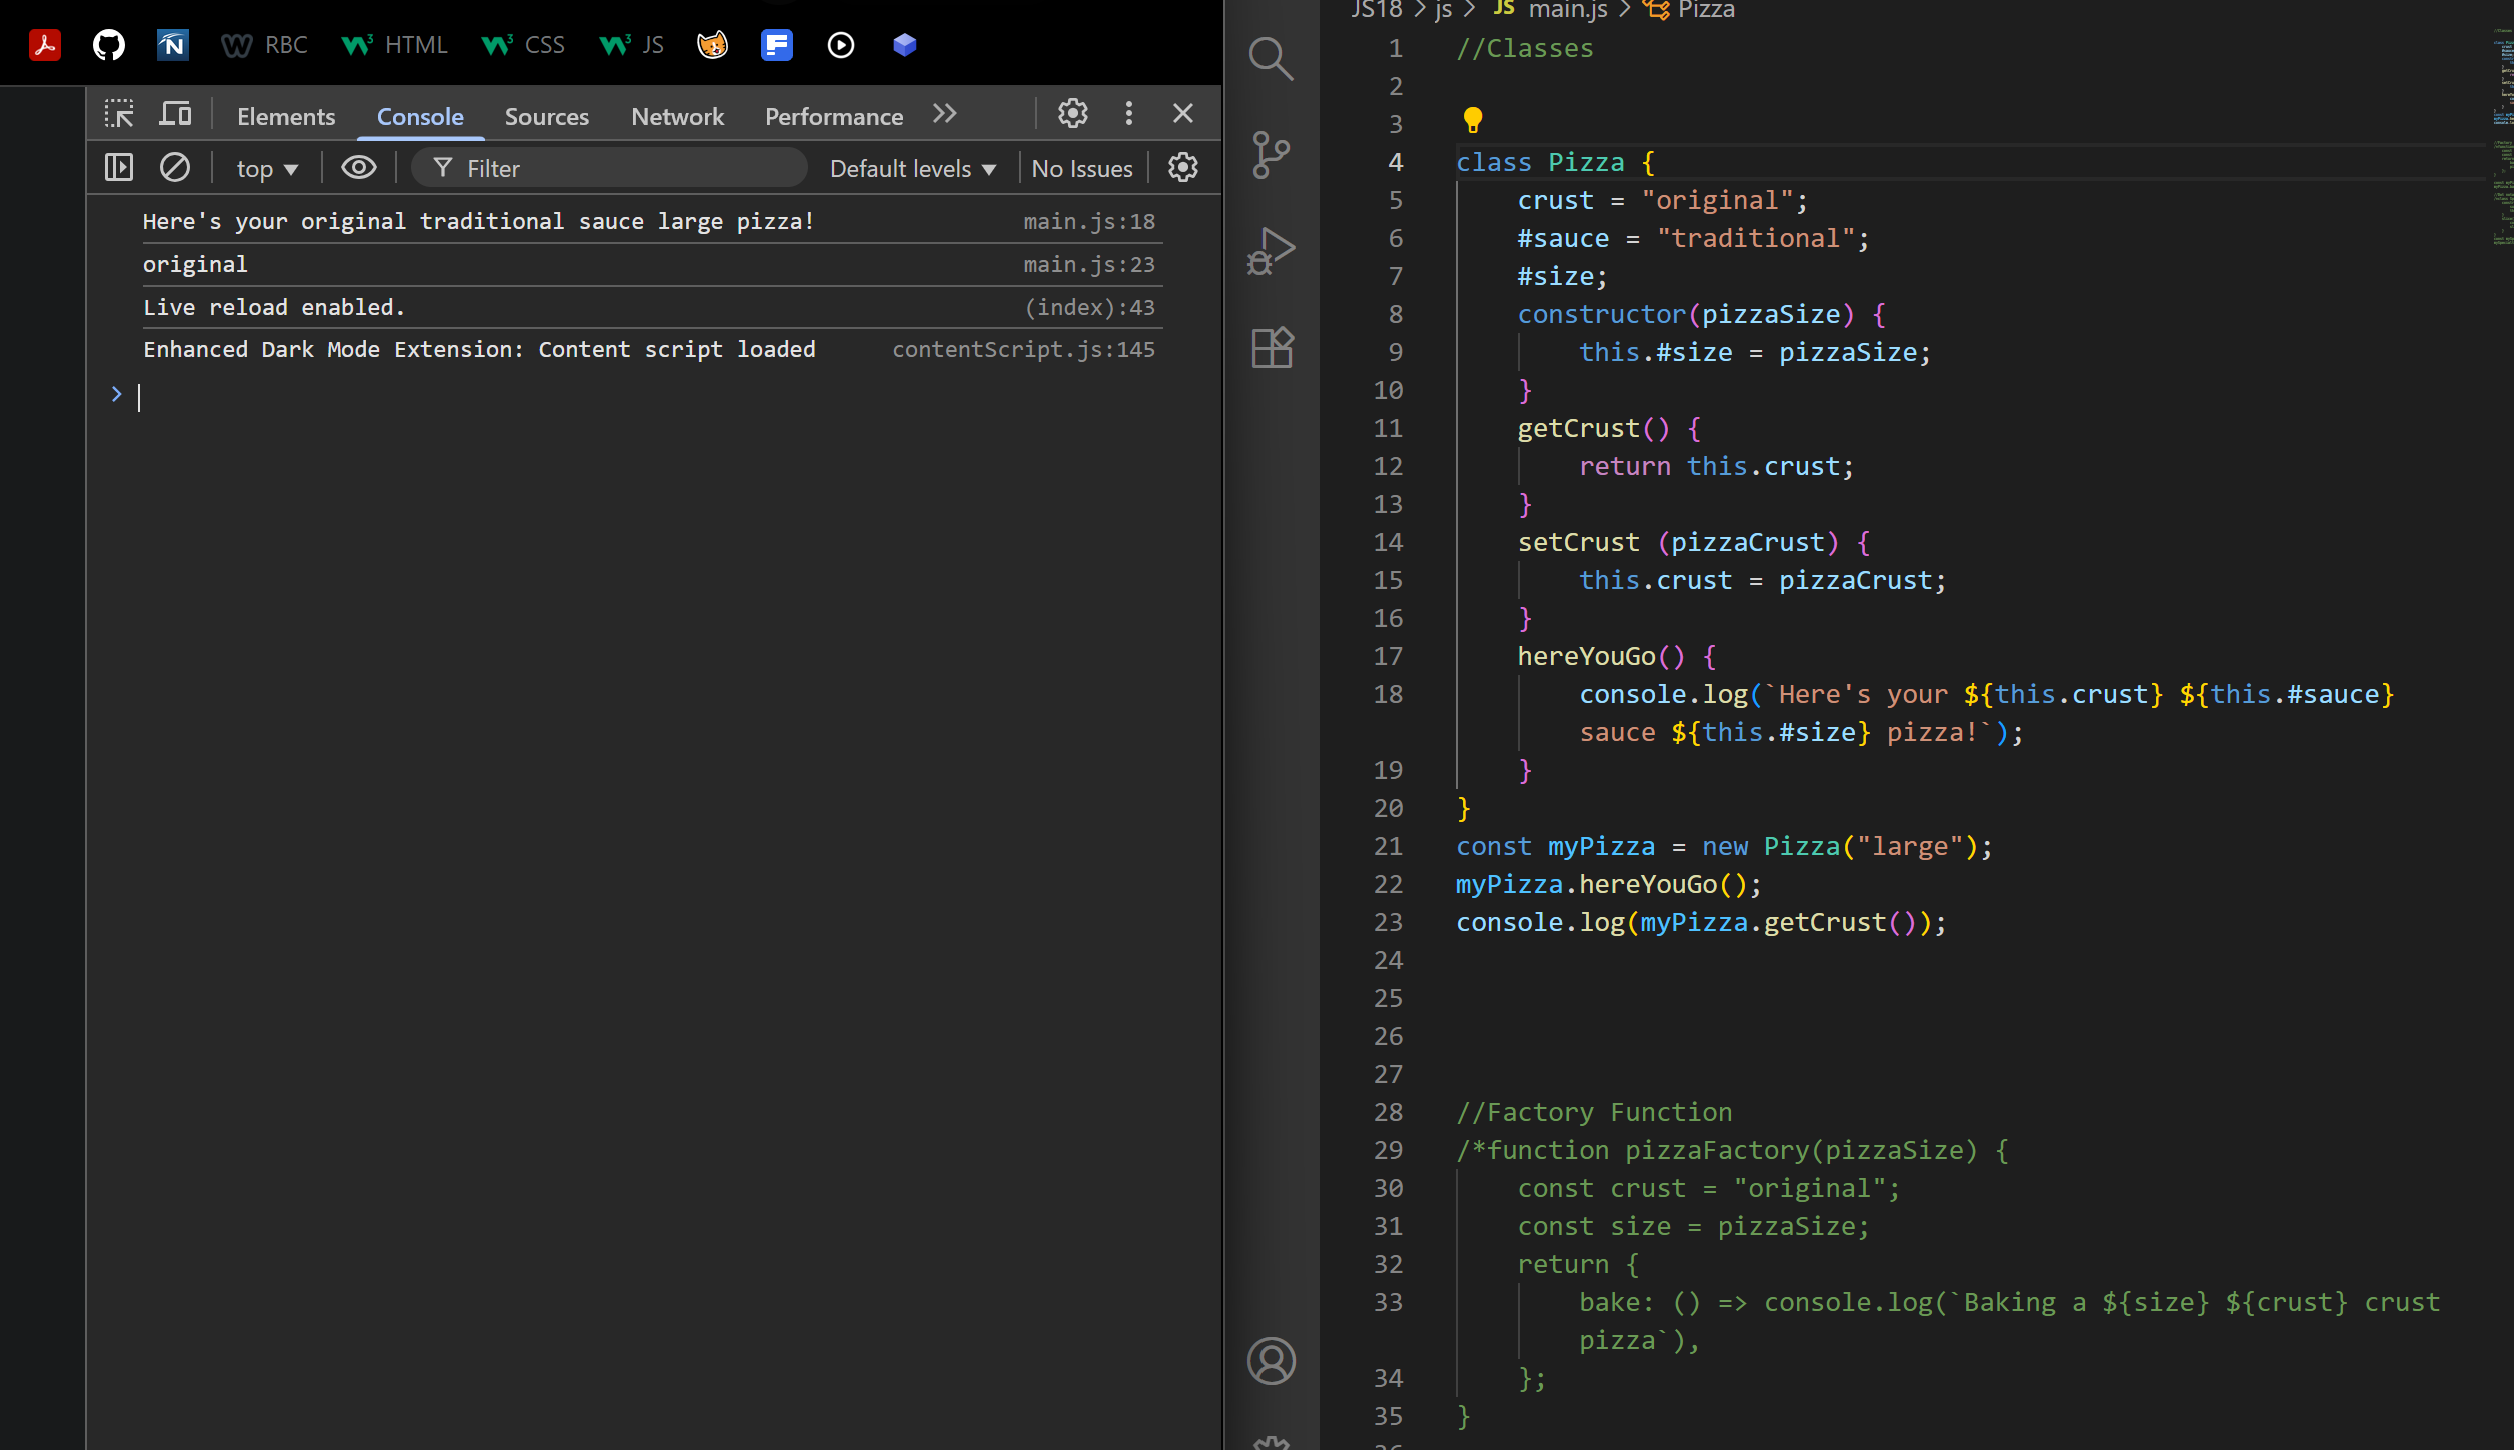Toggle device toolbar emulation icon

(175, 114)
